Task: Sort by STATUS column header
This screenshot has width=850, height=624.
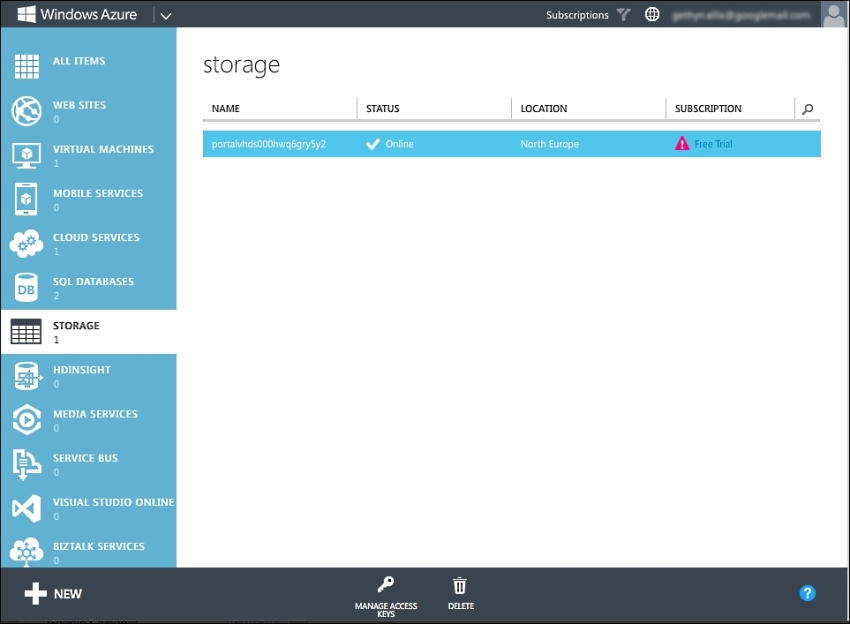Action: tap(383, 108)
